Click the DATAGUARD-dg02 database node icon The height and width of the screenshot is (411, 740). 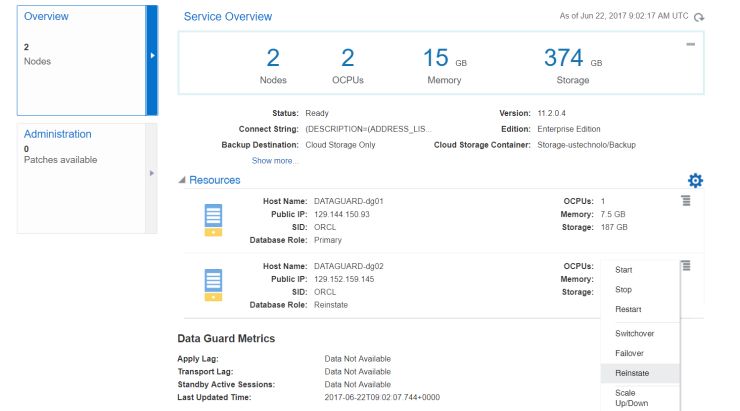213,284
